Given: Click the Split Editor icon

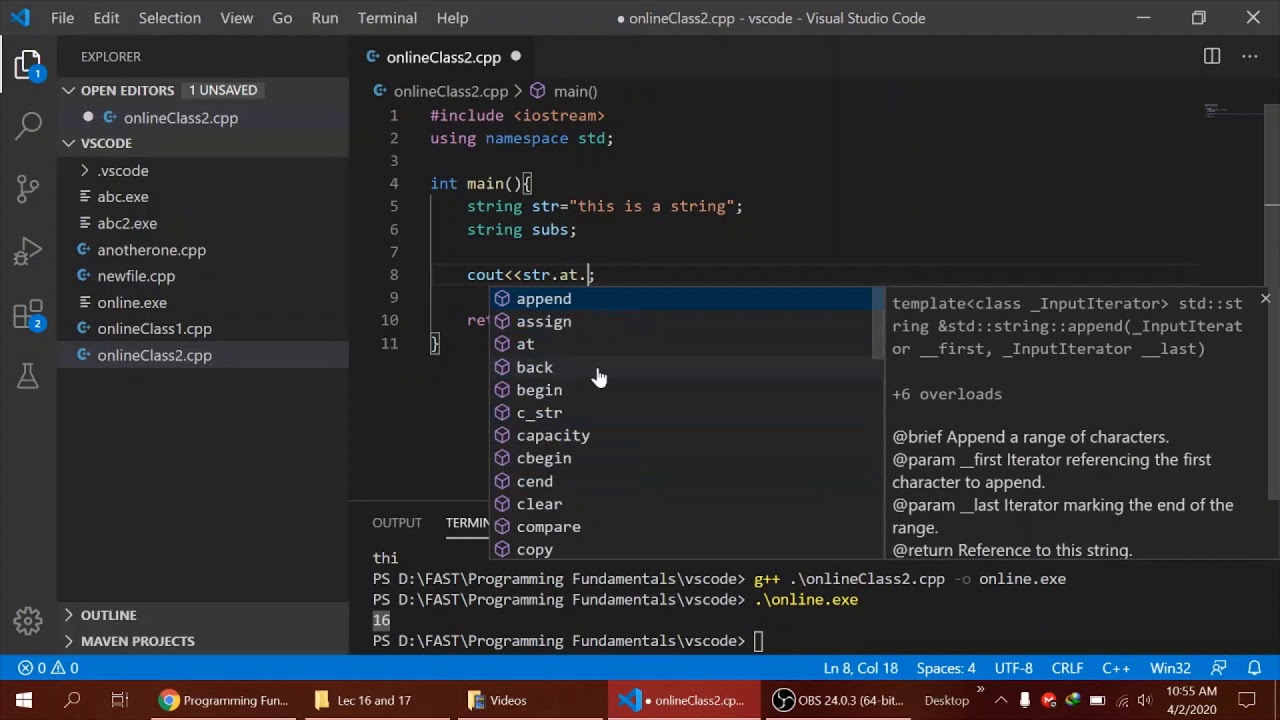Looking at the screenshot, I should (x=1212, y=57).
